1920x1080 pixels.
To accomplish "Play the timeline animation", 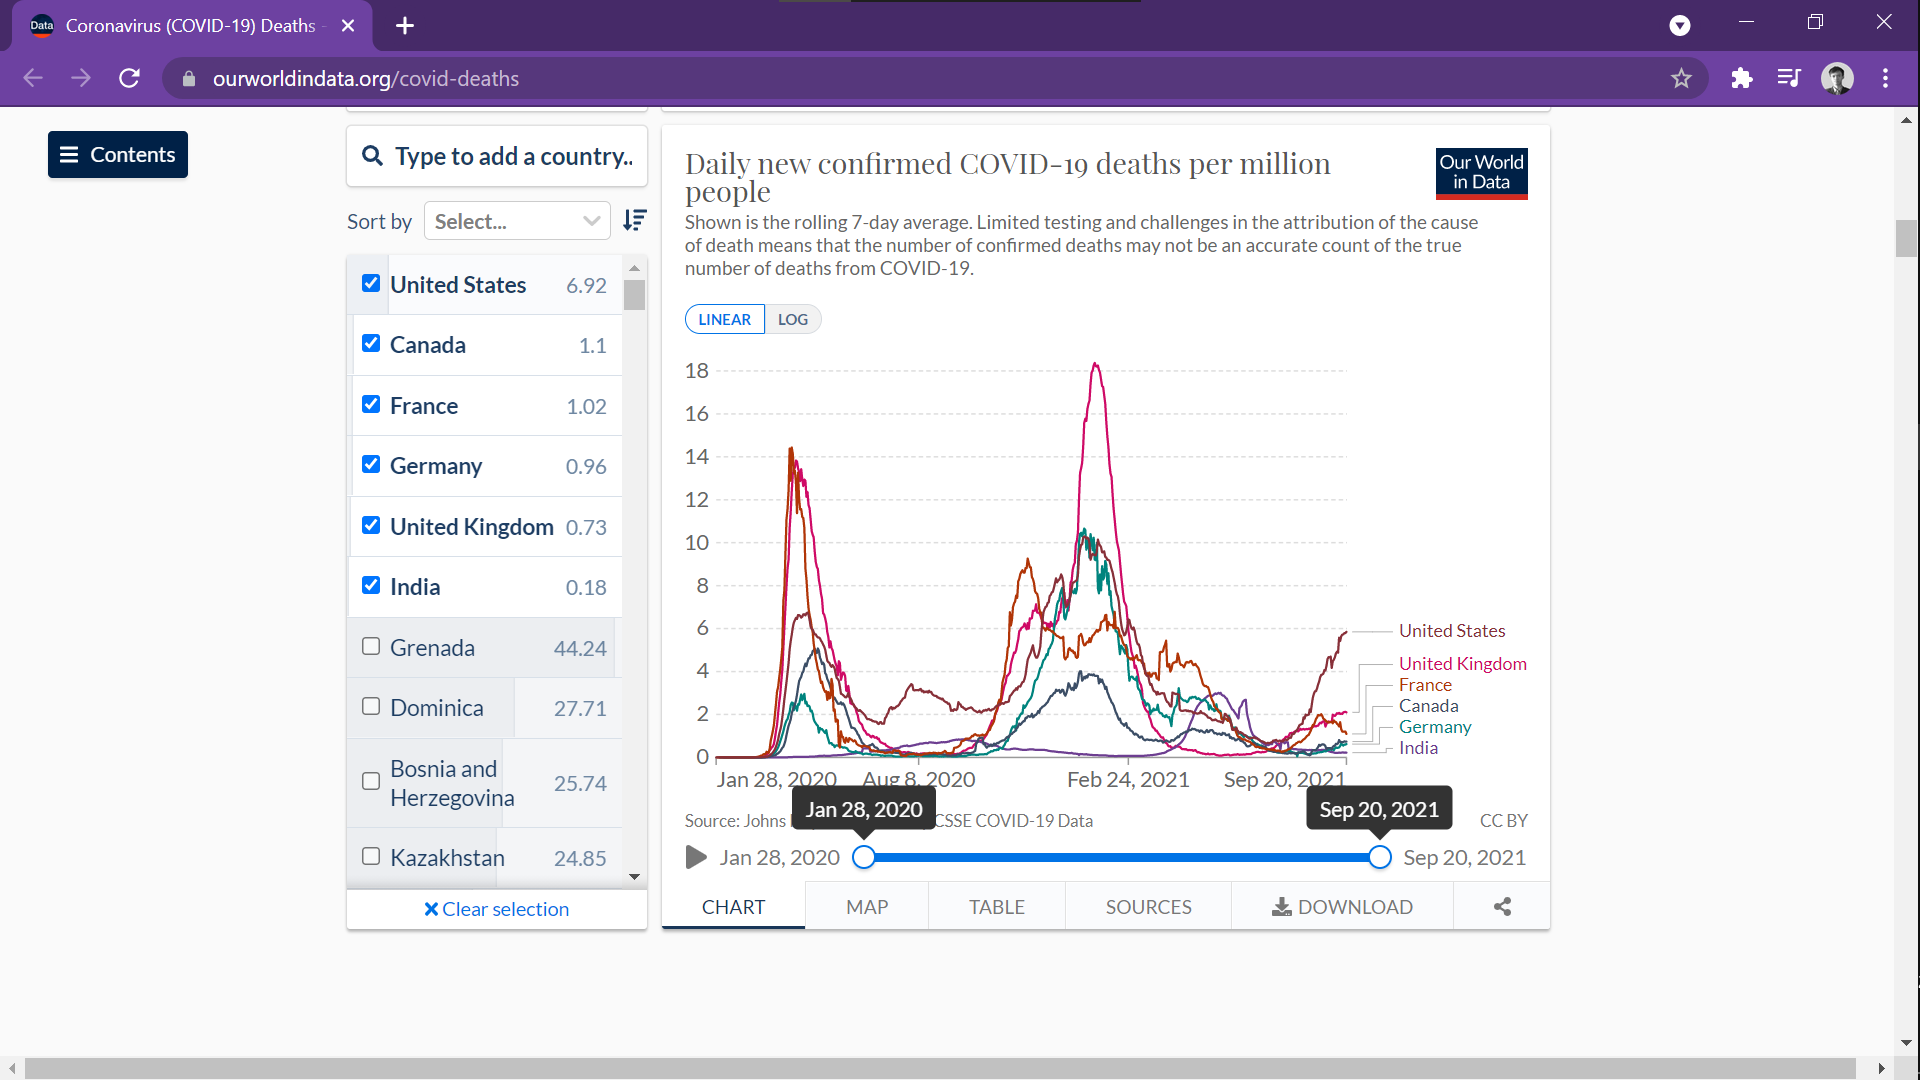I will (696, 858).
